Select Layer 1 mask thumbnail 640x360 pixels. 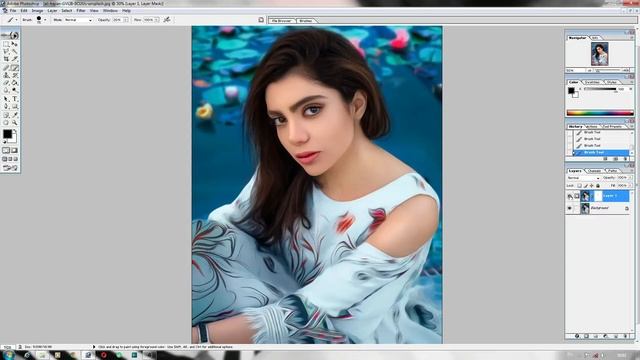coord(598,196)
